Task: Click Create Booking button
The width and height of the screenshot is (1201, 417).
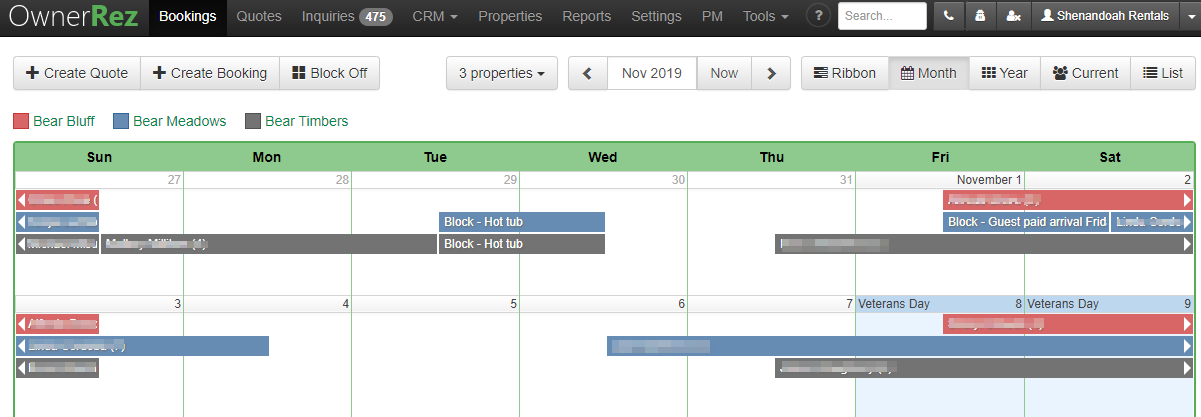Action: click(x=210, y=73)
